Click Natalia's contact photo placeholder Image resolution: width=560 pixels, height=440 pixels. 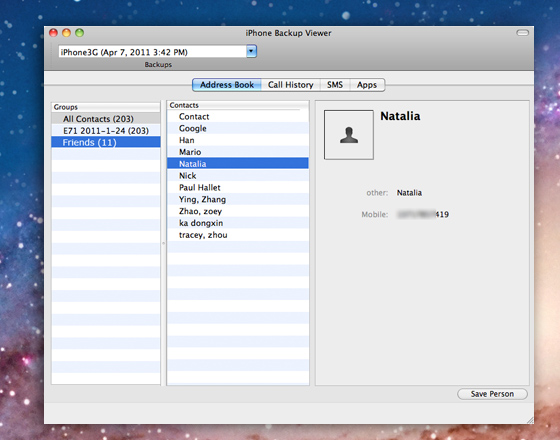coord(349,135)
